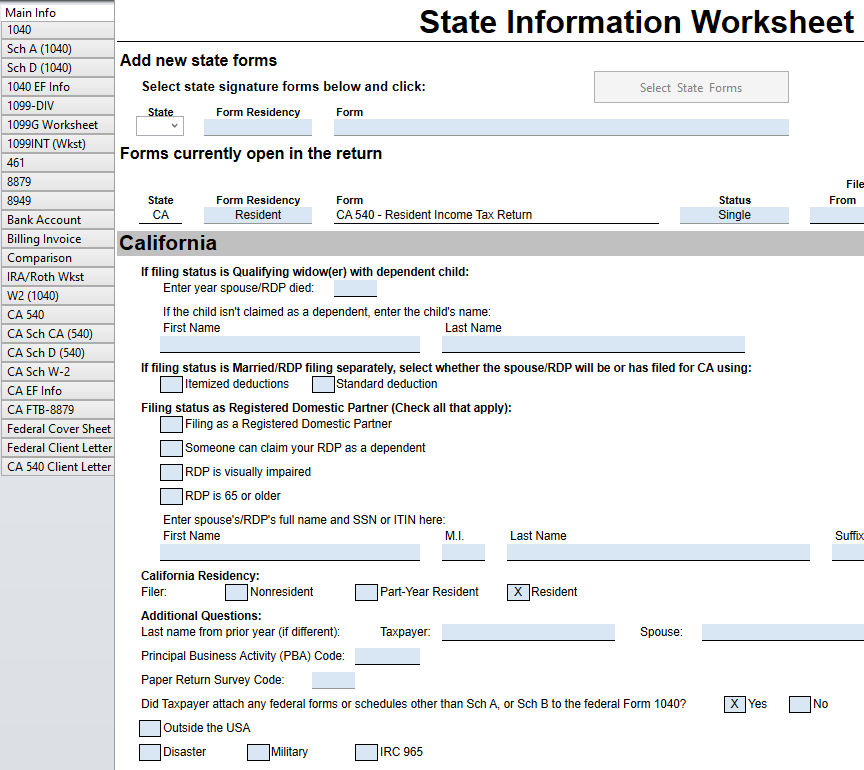Open the Main Info form tab
The height and width of the screenshot is (770, 864).
point(57,12)
